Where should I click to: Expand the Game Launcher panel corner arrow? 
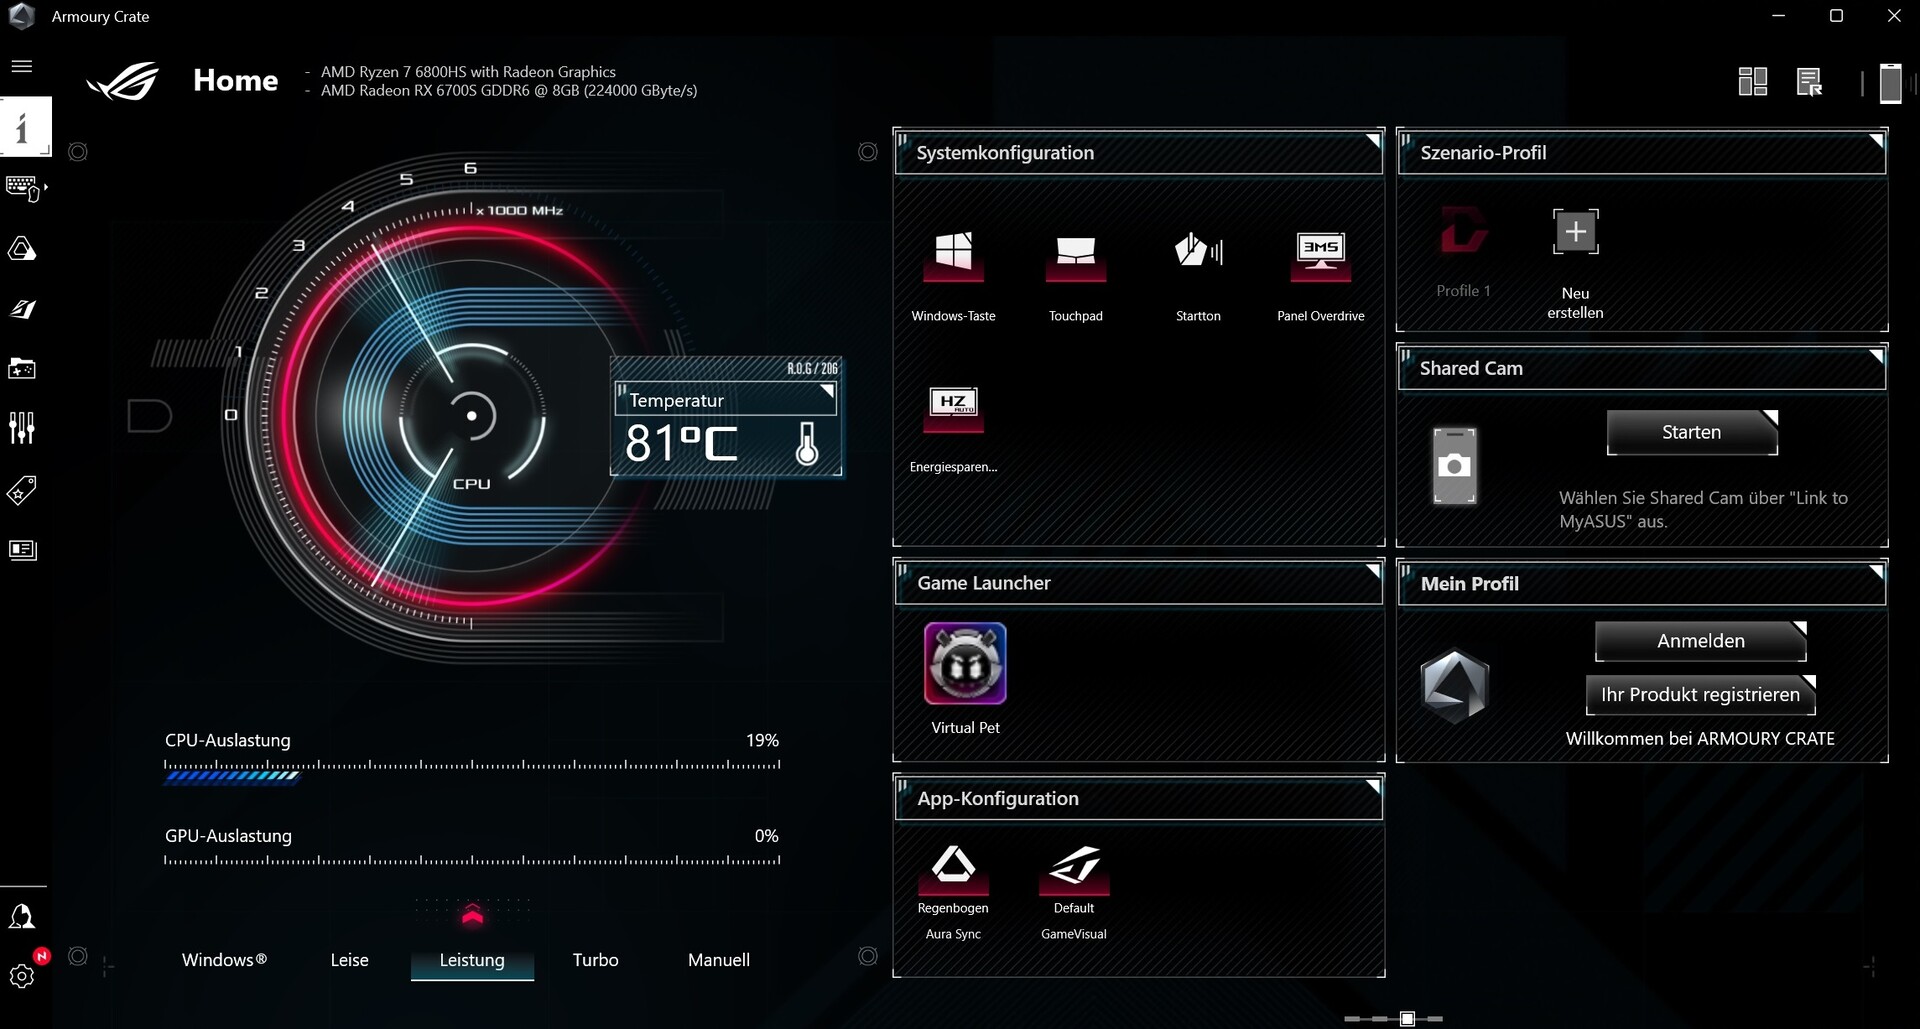[x=1374, y=571]
